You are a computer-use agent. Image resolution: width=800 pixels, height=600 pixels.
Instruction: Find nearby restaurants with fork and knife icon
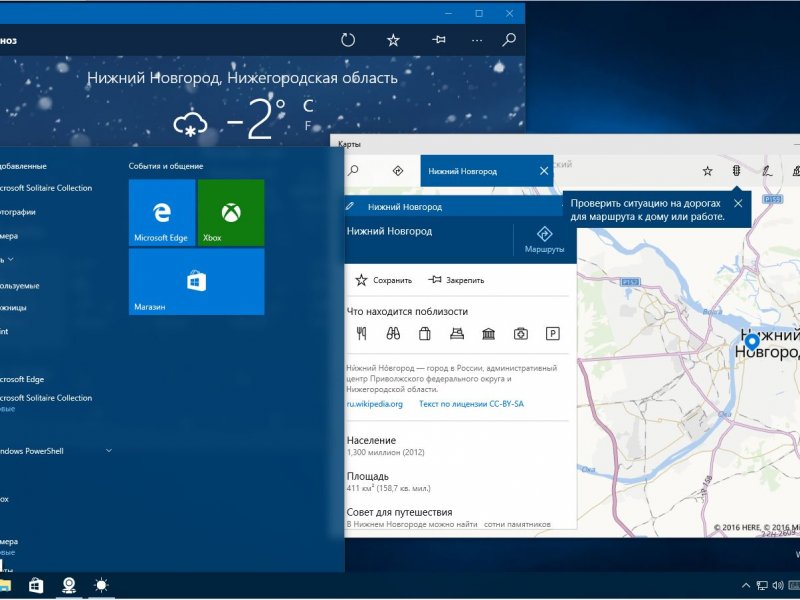[362, 334]
